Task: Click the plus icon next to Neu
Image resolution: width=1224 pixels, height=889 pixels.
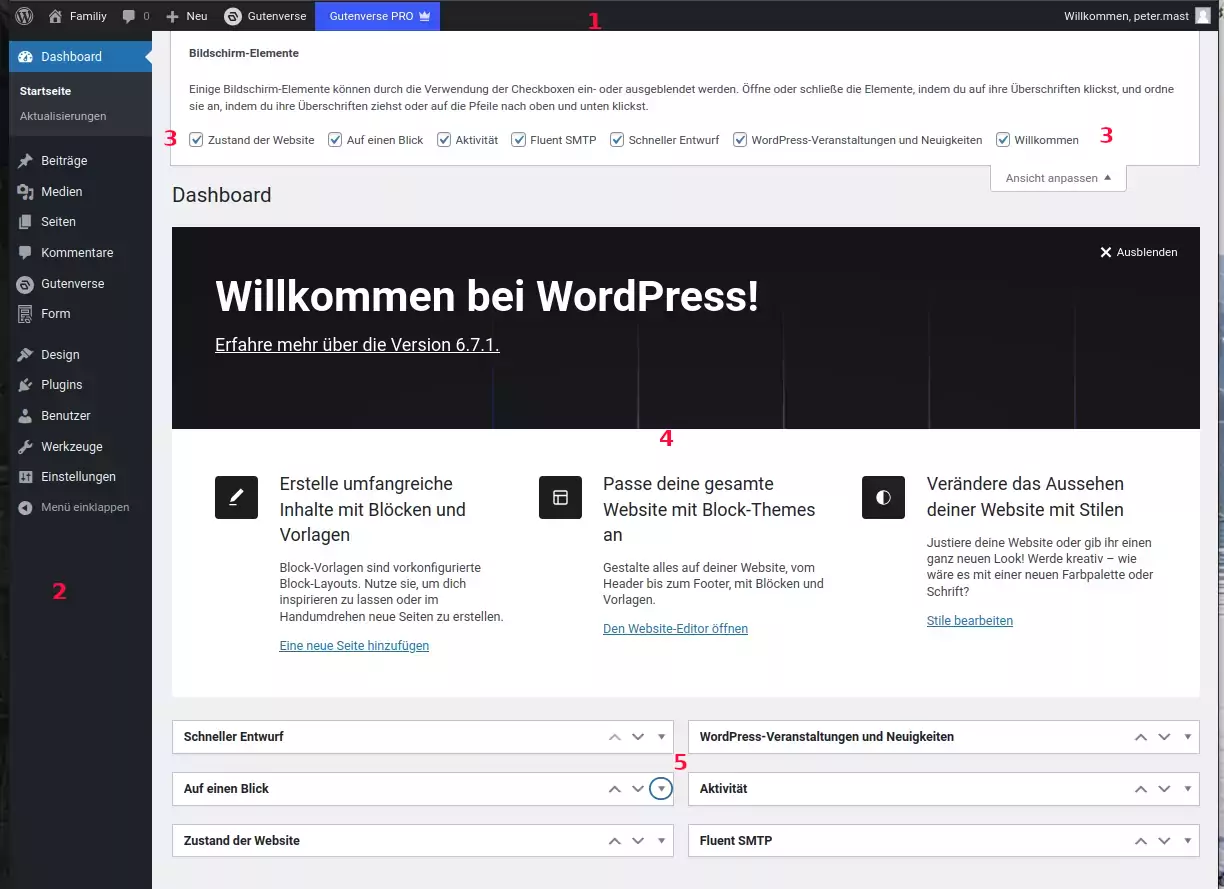Action: point(172,16)
